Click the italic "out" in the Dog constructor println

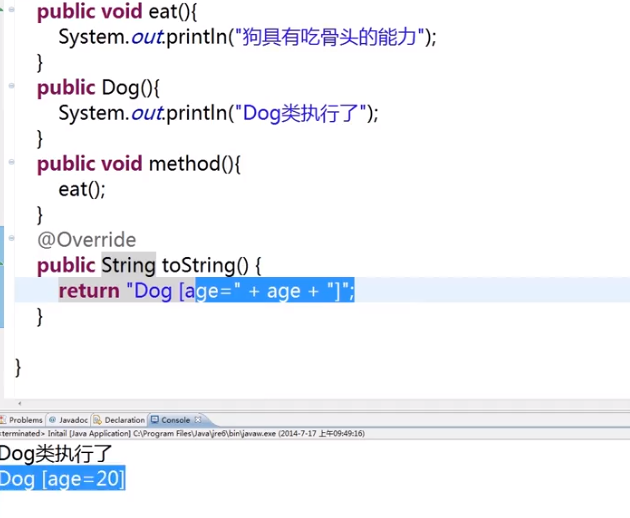point(147,113)
